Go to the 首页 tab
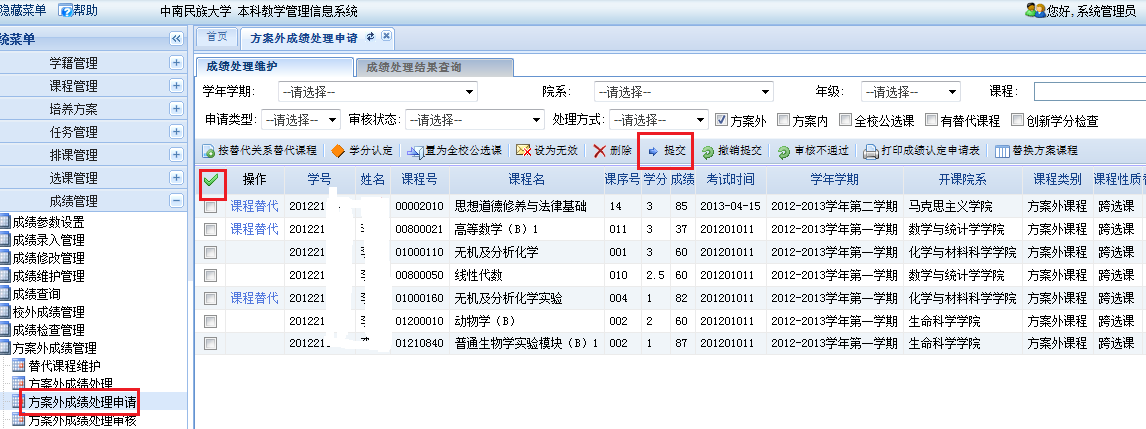The height and width of the screenshot is (429, 1146). coord(216,37)
